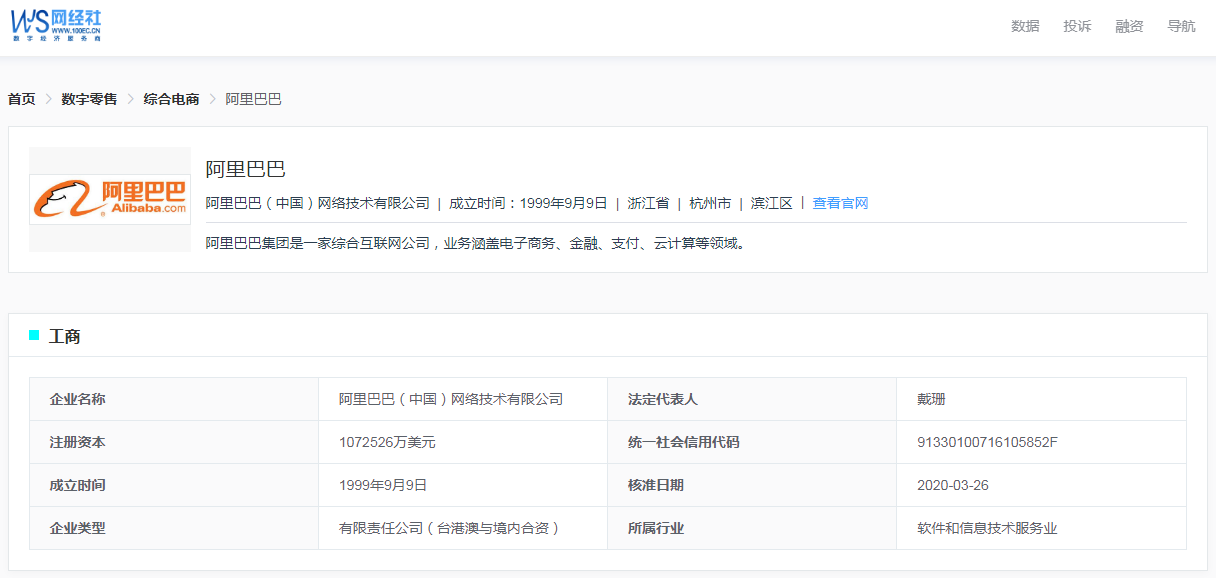Viewport: 1216px width, 578px height.
Task: Navigate to the 综合电商 breadcrumb link
Action: (171, 99)
